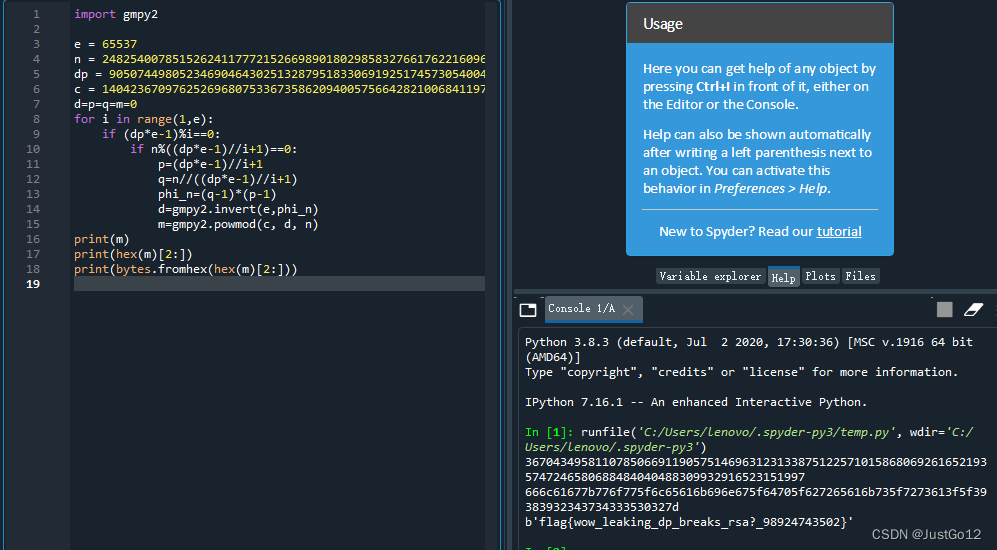The height and width of the screenshot is (550, 997).
Task: Clear console with the eraser icon
Action: pos(973,310)
